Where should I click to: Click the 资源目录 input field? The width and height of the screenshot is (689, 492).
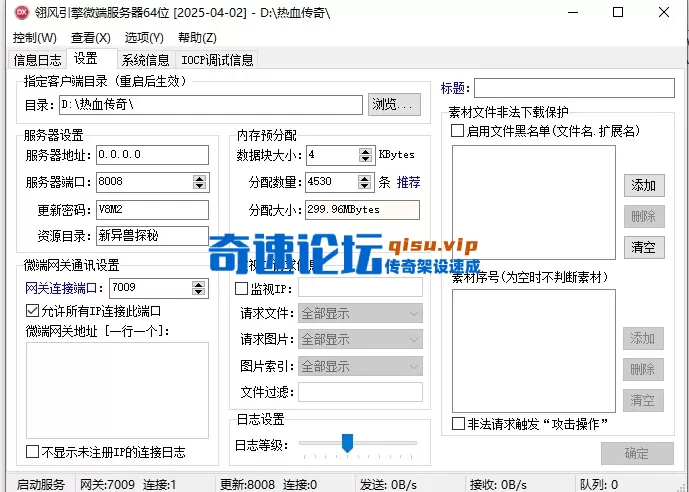152,236
